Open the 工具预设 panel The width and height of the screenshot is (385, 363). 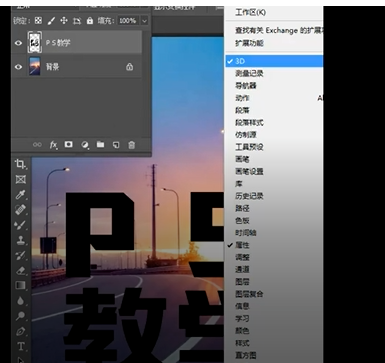[274, 147]
